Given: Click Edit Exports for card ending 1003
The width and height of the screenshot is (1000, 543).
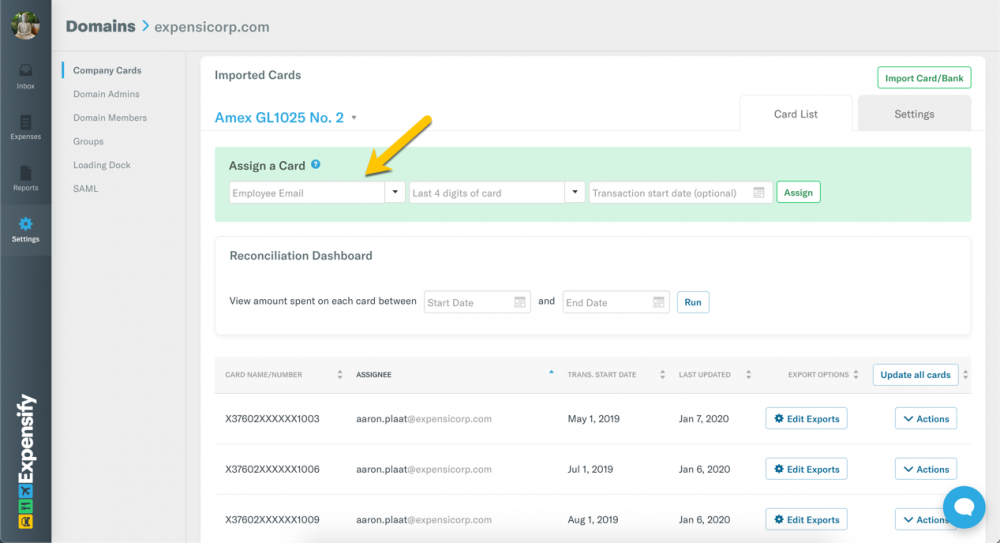Looking at the screenshot, I should point(806,419).
